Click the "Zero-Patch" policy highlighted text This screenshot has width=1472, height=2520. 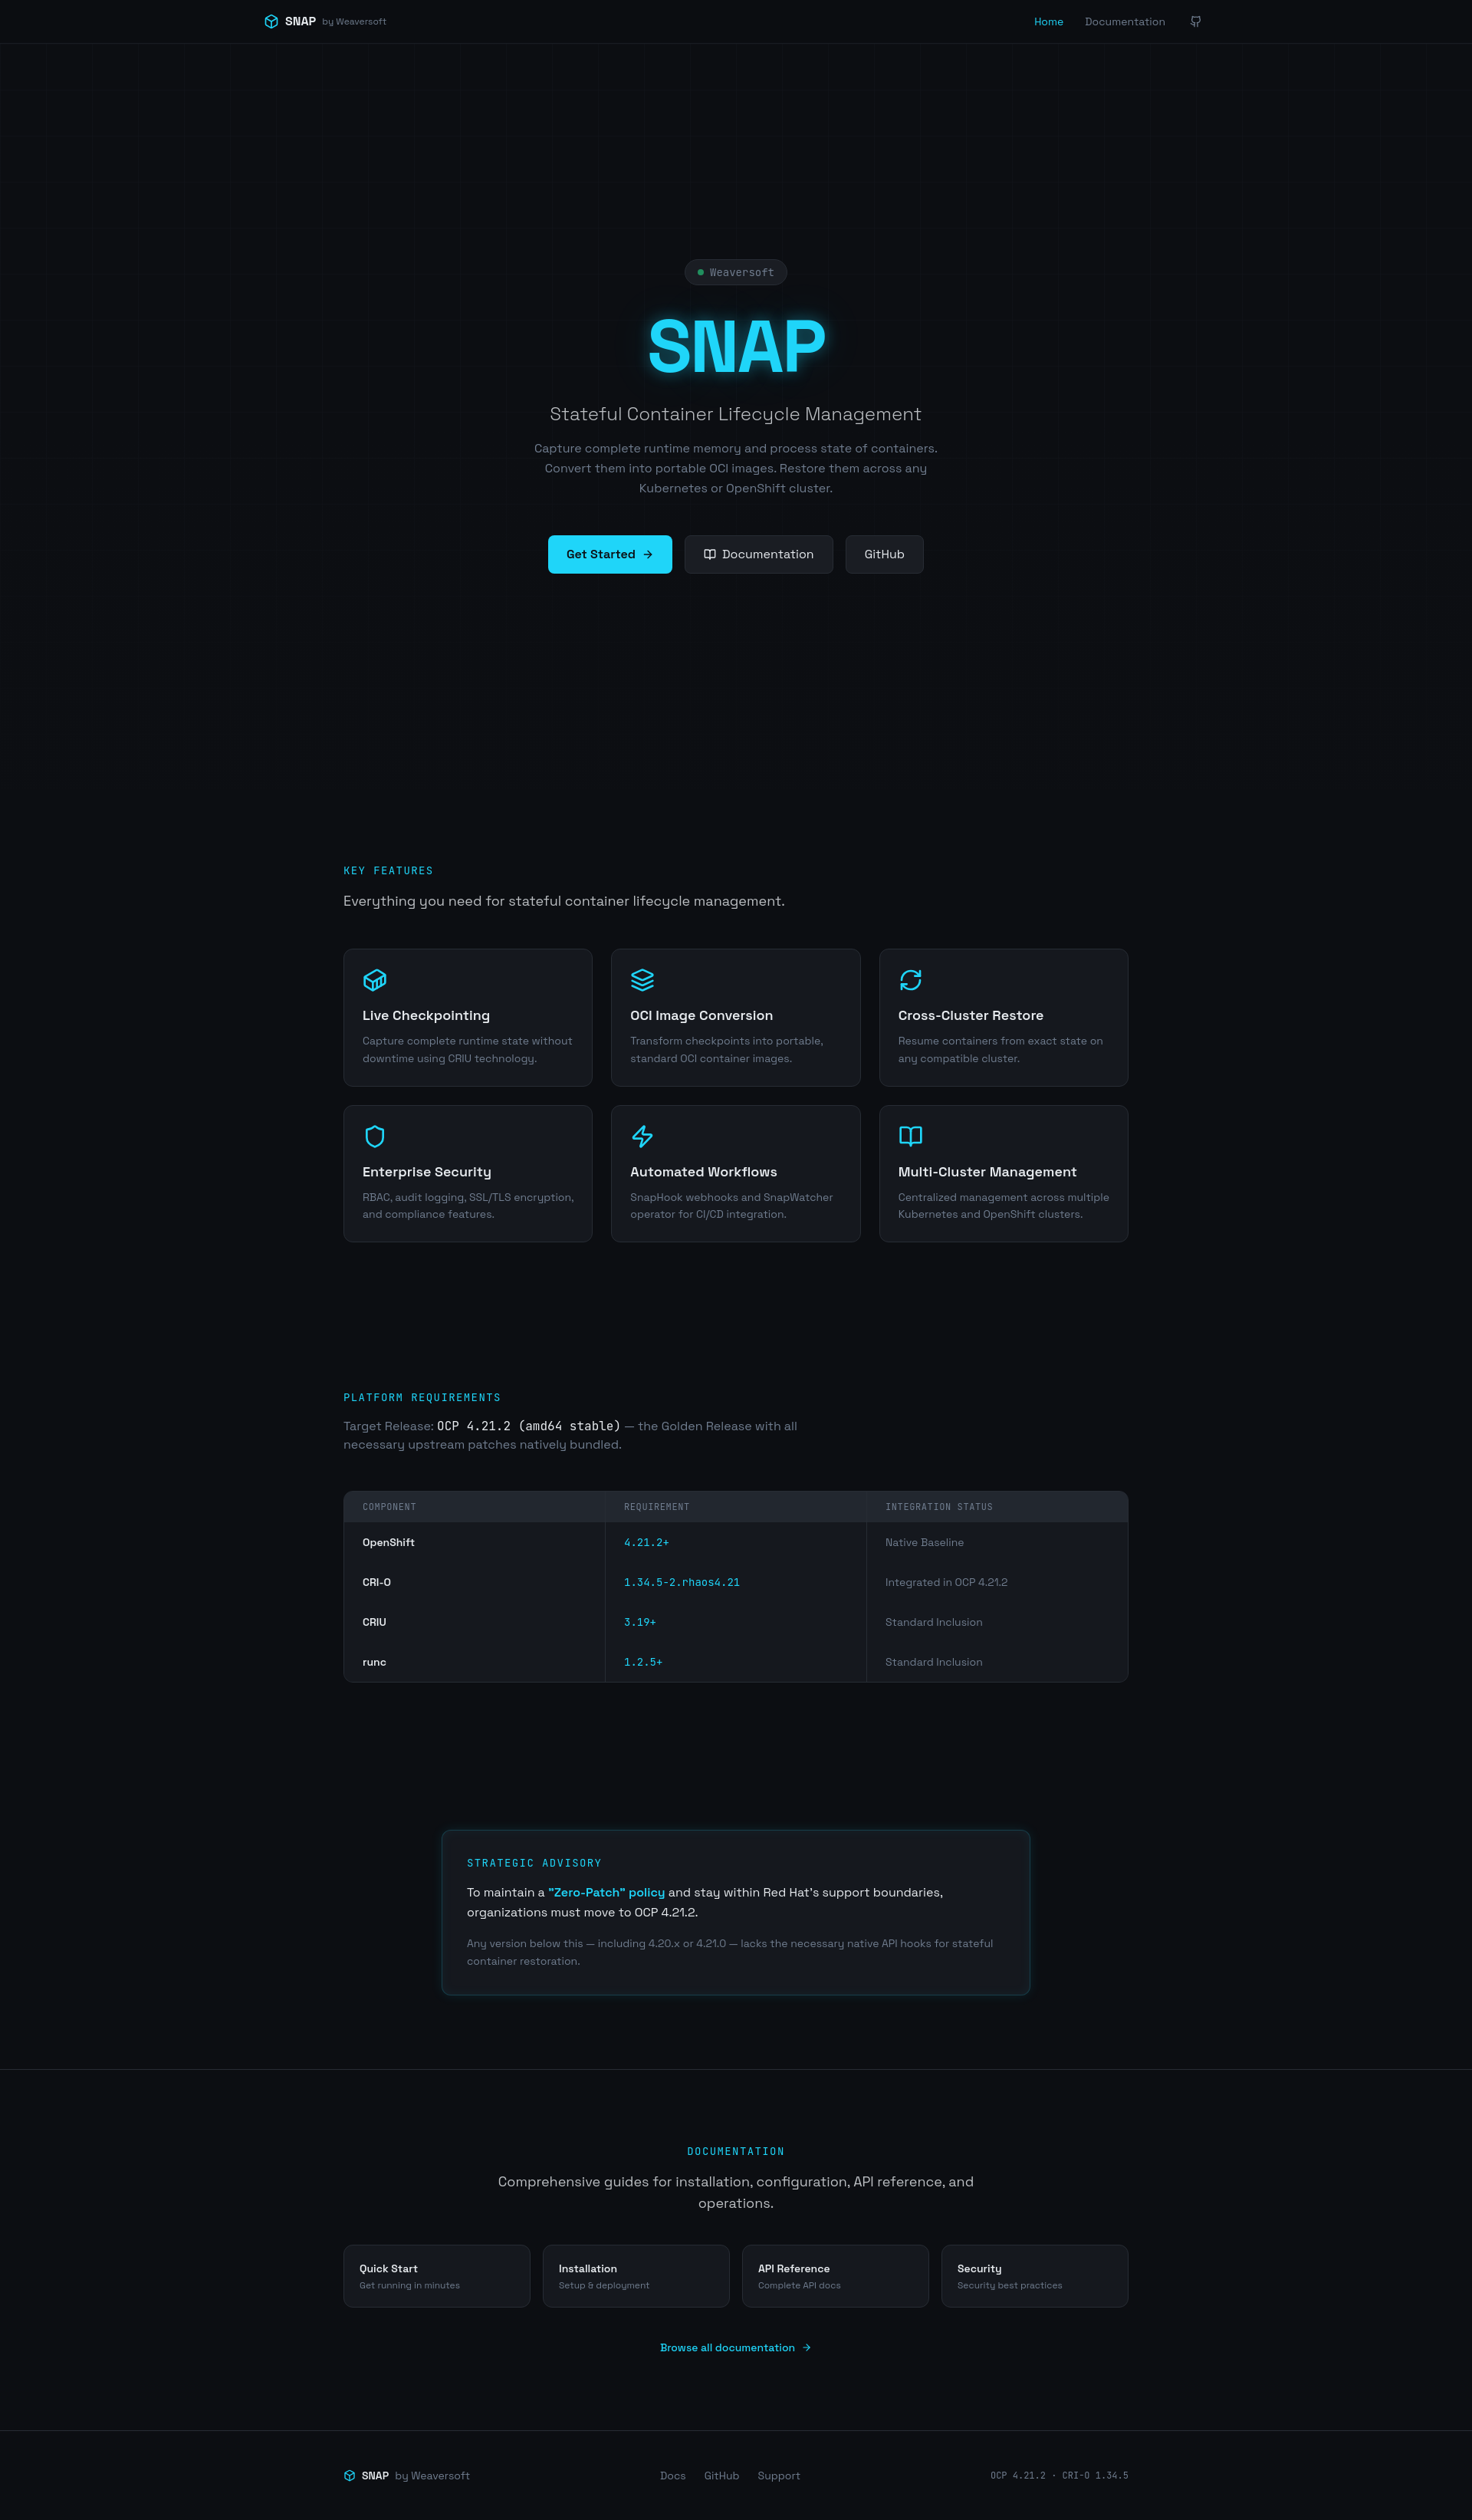pos(606,1892)
